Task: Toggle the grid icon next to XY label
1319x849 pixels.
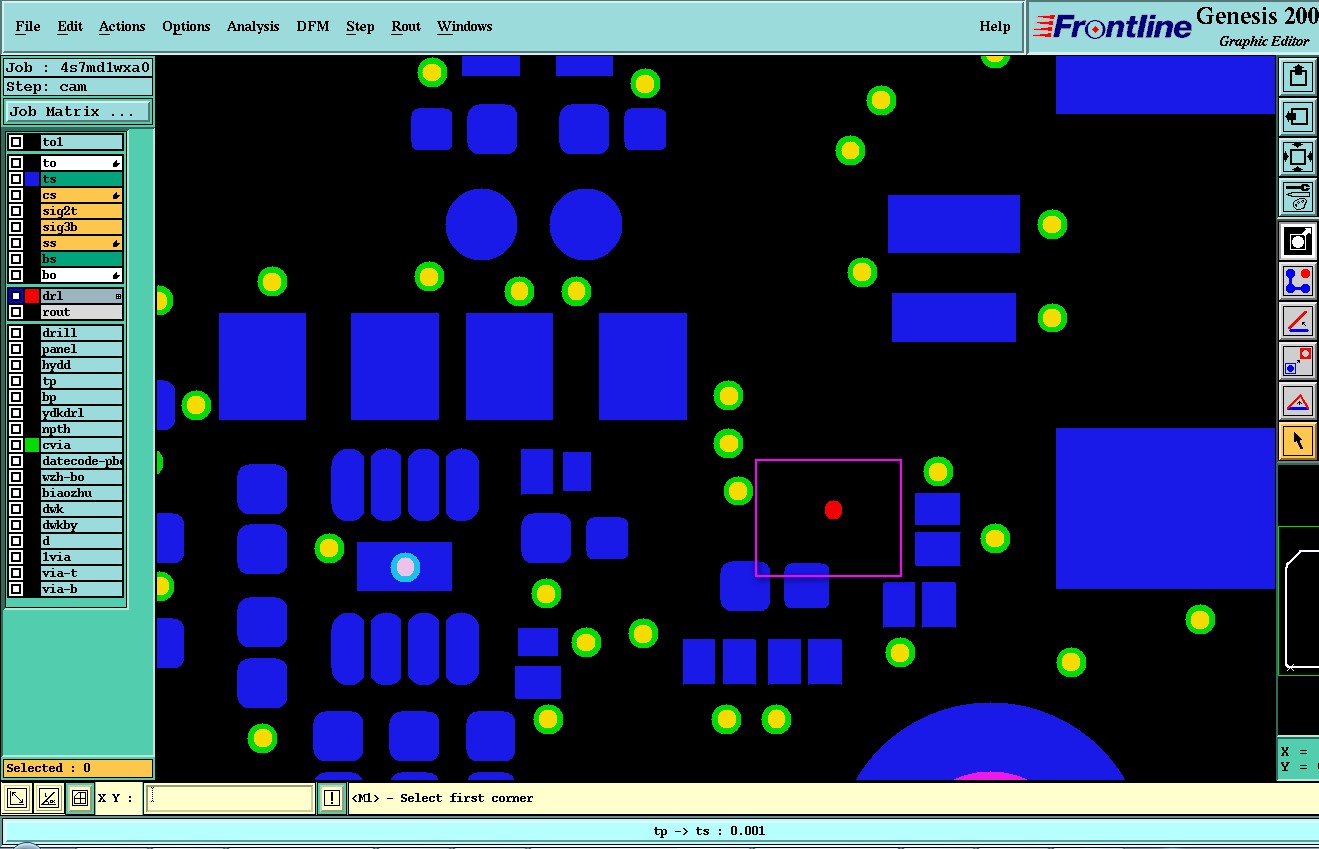Action: click(x=79, y=798)
